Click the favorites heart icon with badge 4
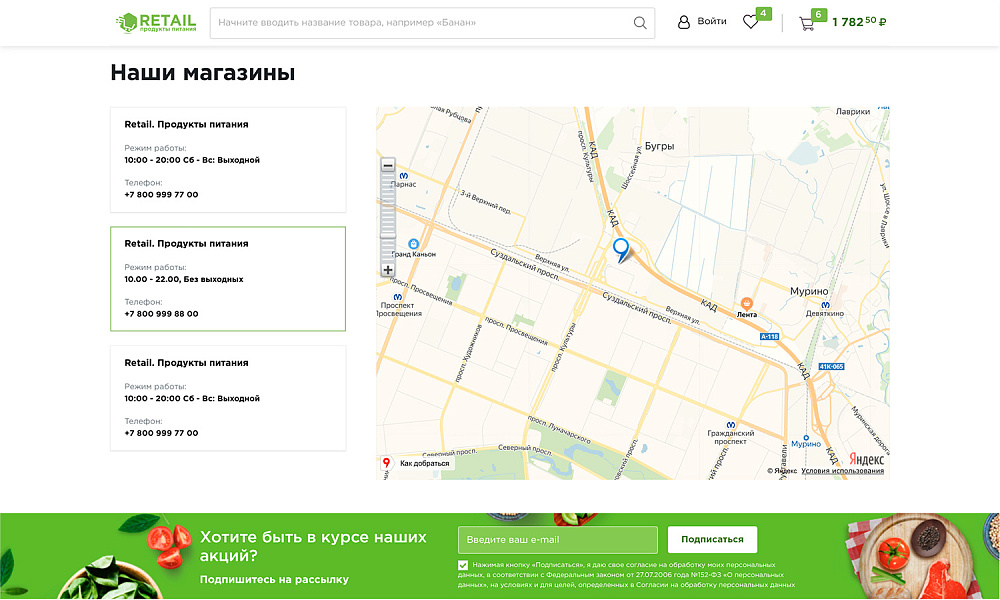This screenshot has width=1000, height=600. pyautogui.click(x=751, y=21)
